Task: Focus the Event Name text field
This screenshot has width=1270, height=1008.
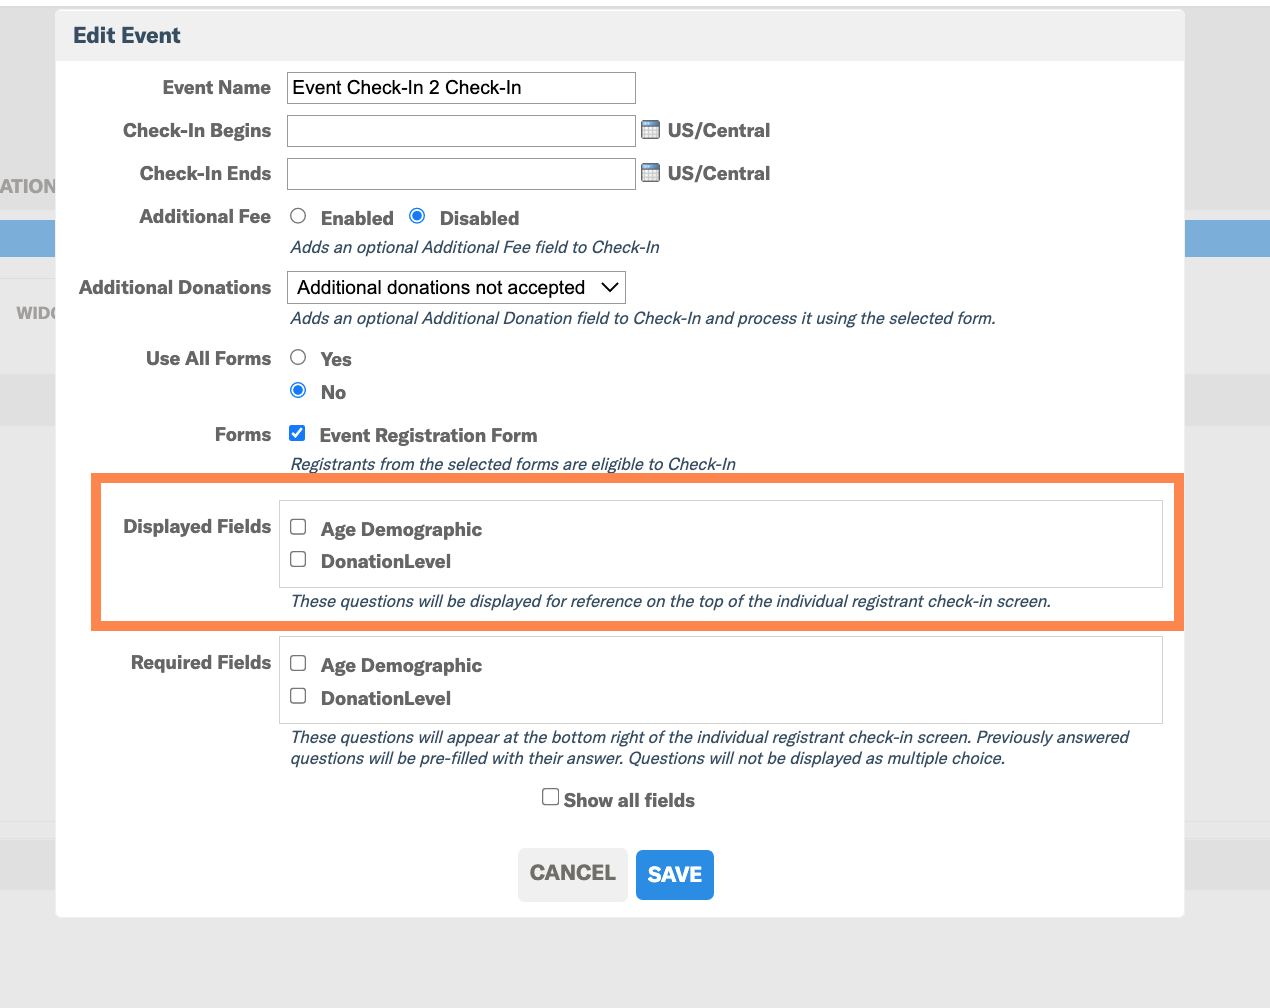Action: pyautogui.click(x=461, y=88)
